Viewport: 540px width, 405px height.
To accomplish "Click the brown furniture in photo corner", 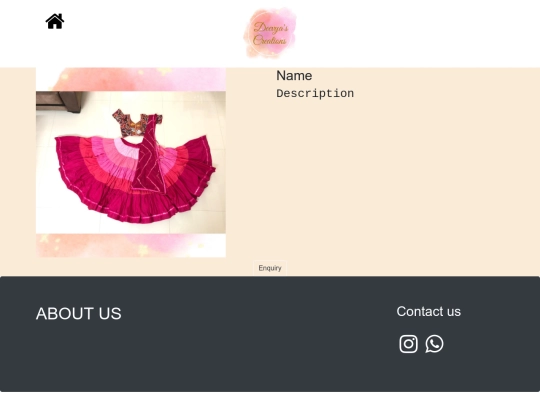I will pos(59,101).
